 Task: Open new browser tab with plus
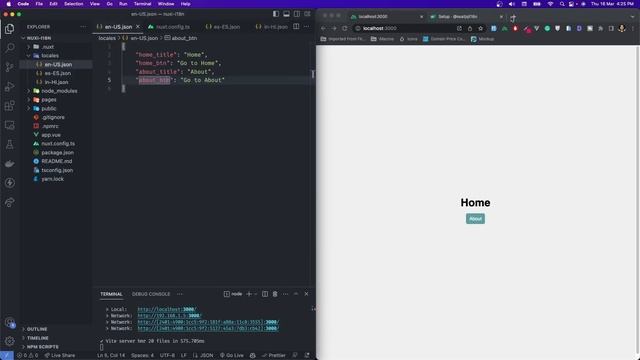tap(513, 17)
